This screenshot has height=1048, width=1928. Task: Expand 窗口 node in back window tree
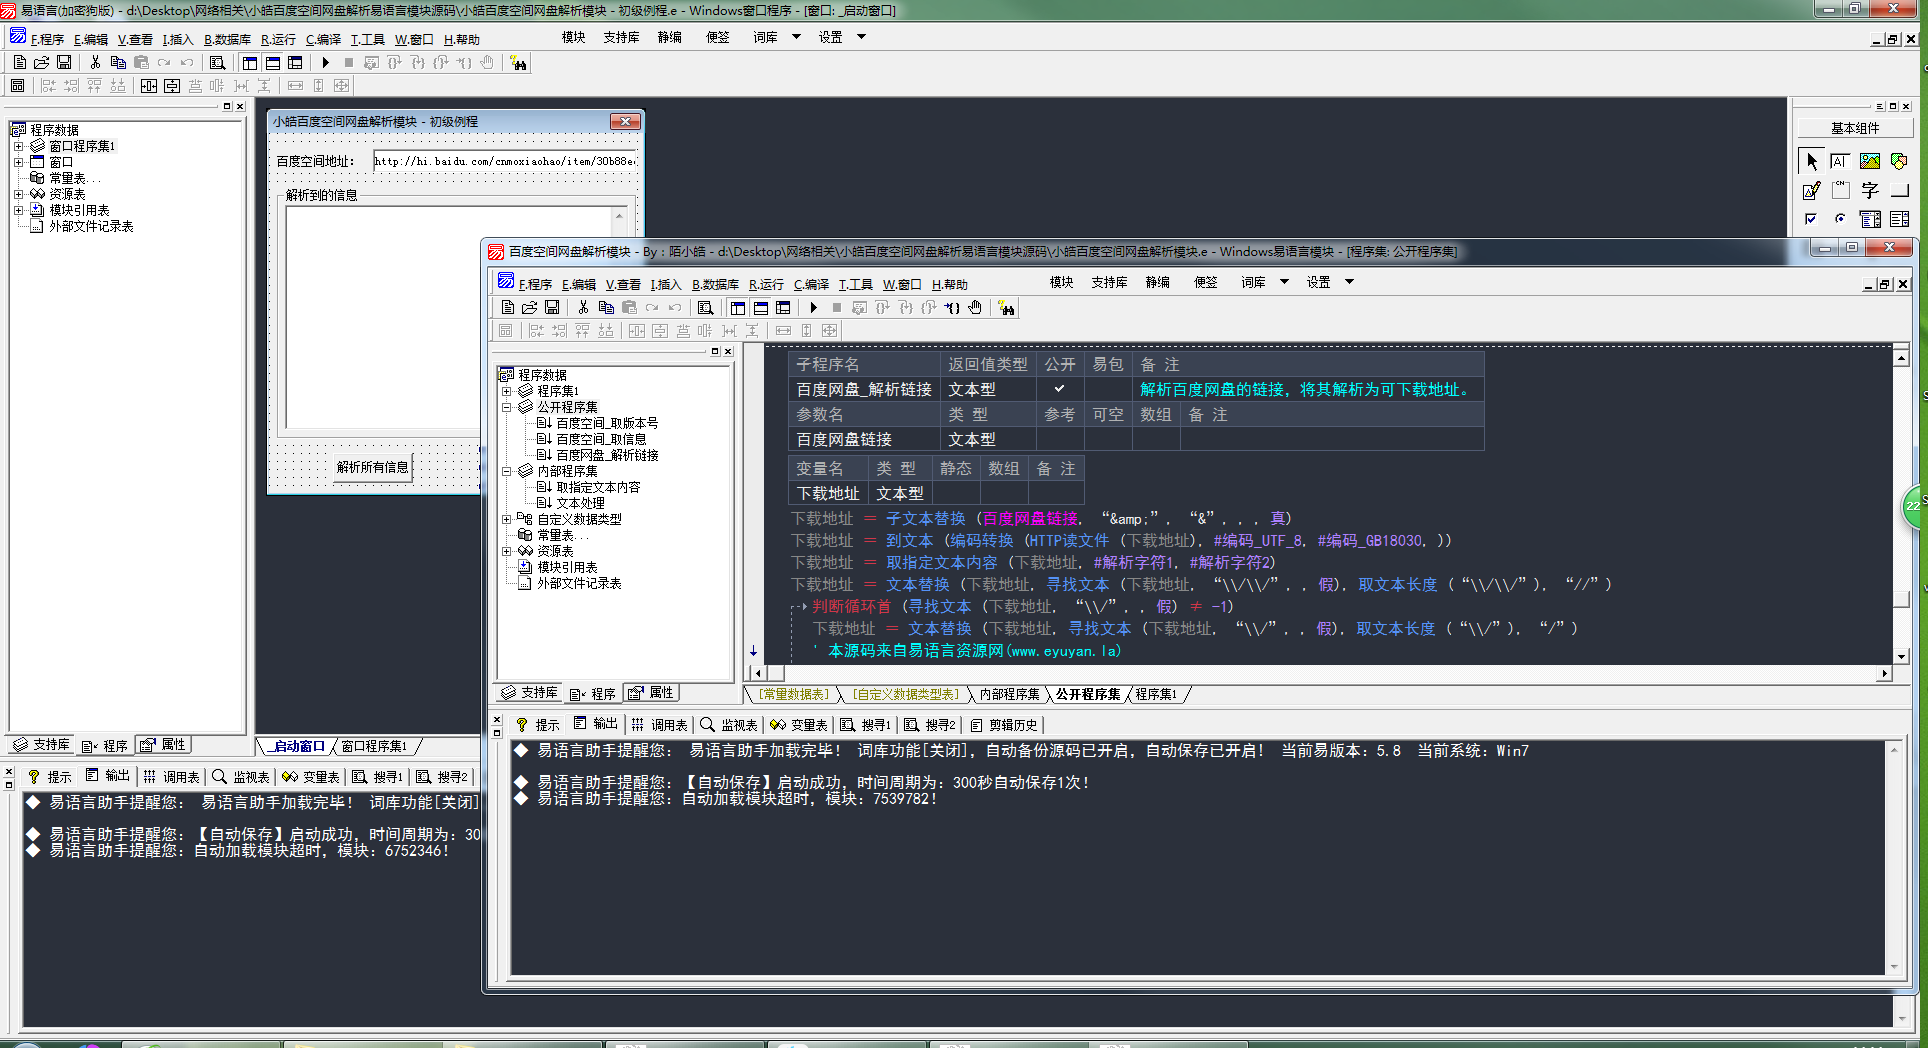18,162
